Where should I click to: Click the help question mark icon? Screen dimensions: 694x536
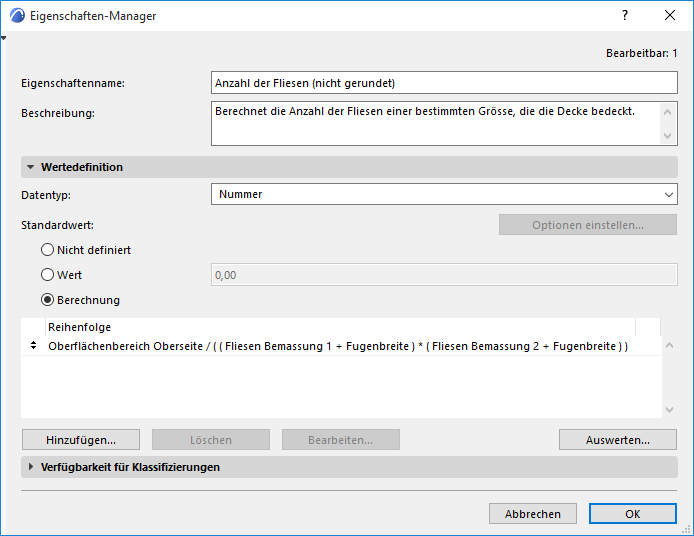(625, 16)
